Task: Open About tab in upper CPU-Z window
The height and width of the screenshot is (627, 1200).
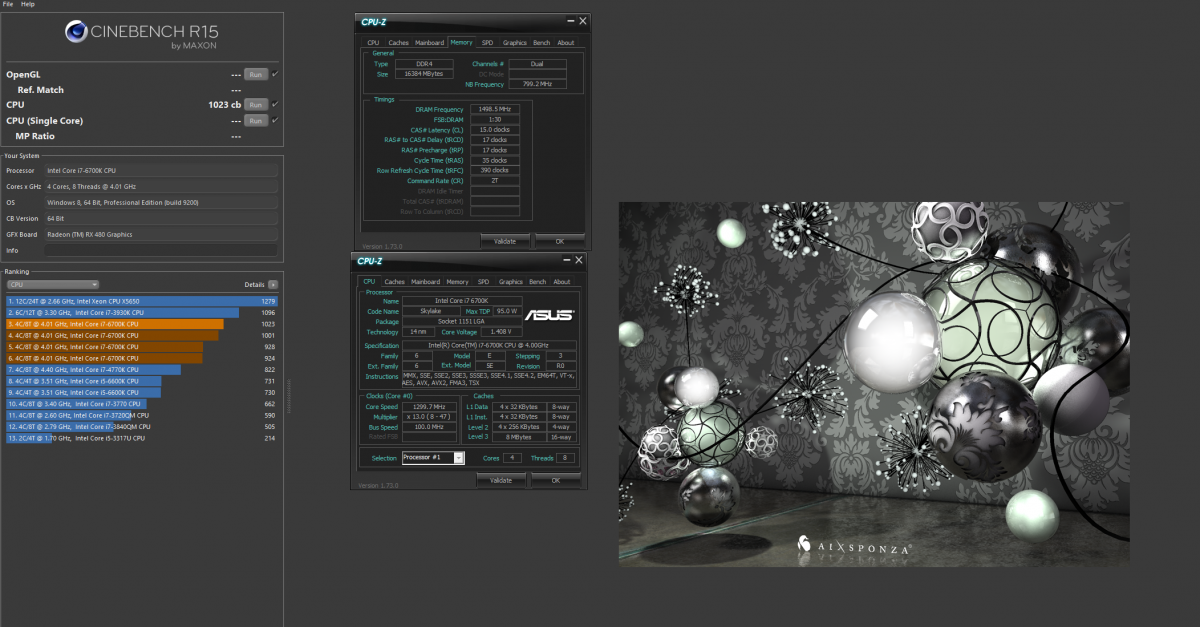Action: click(x=566, y=43)
